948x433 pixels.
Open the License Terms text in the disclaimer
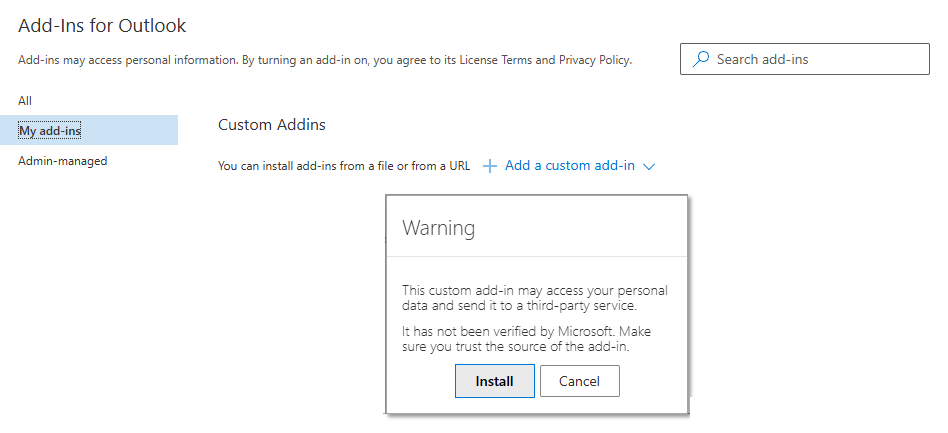(x=495, y=60)
